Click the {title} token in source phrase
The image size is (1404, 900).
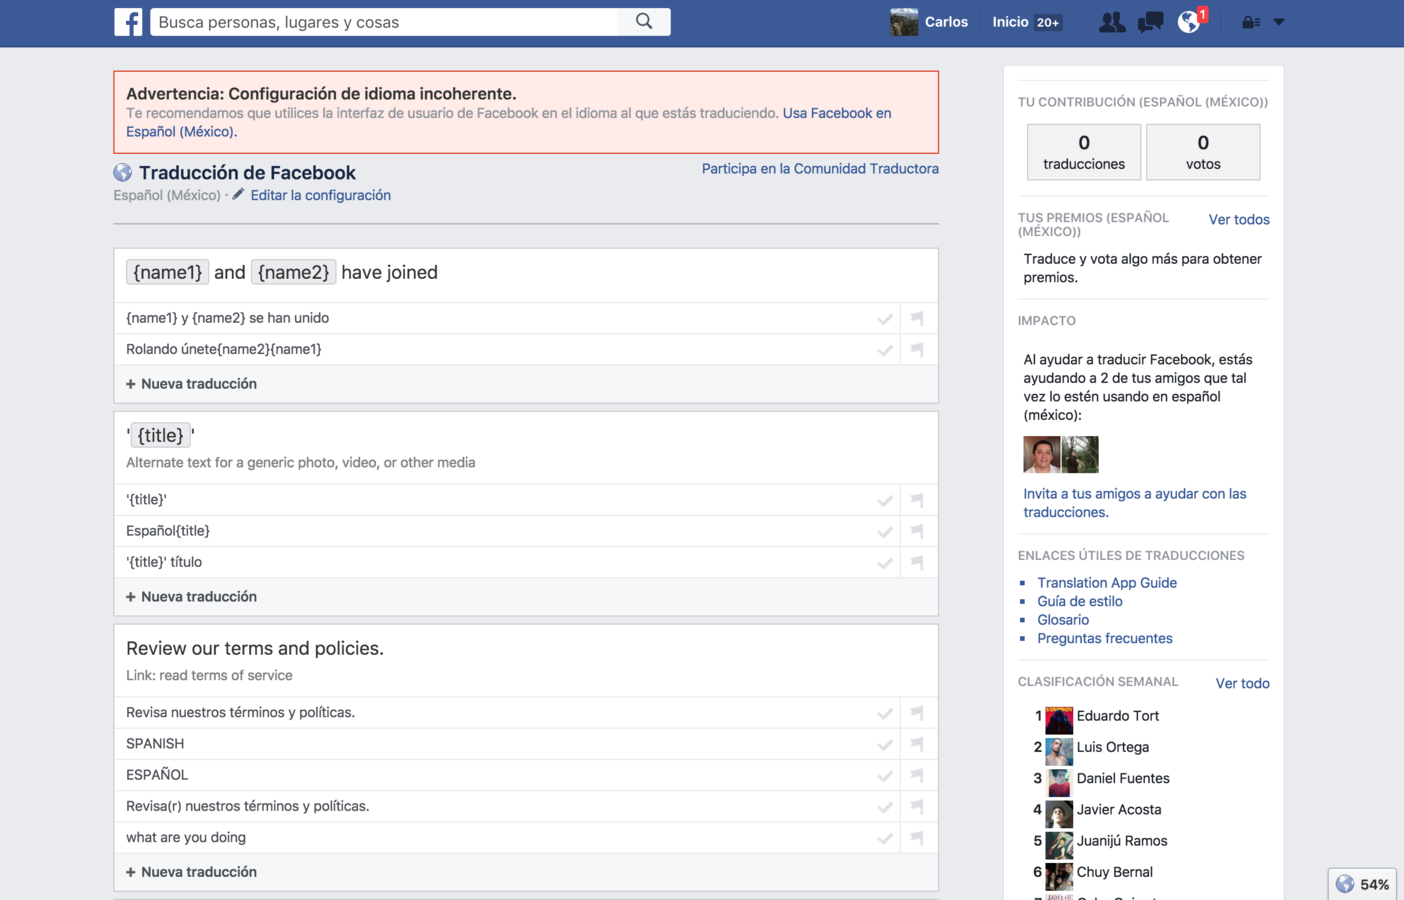tap(160, 435)
